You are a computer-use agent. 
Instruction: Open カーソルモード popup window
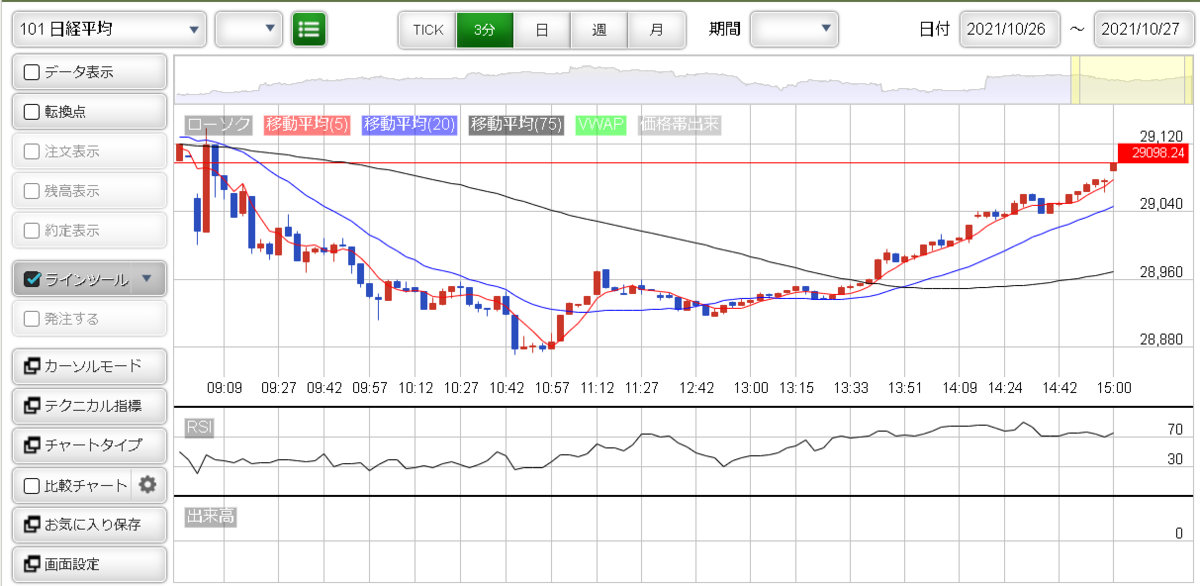89,366
